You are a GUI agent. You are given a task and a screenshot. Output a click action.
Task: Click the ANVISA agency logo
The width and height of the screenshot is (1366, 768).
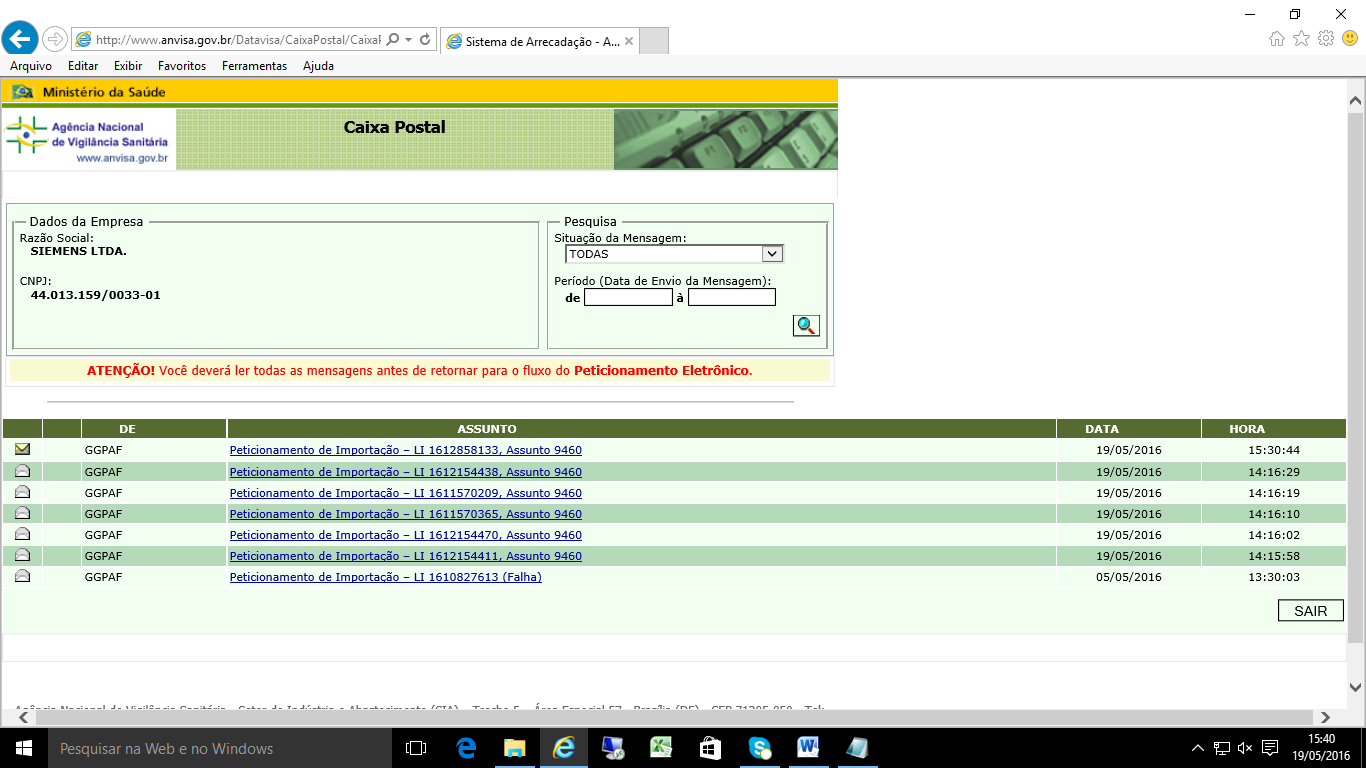tap(89, 140)
